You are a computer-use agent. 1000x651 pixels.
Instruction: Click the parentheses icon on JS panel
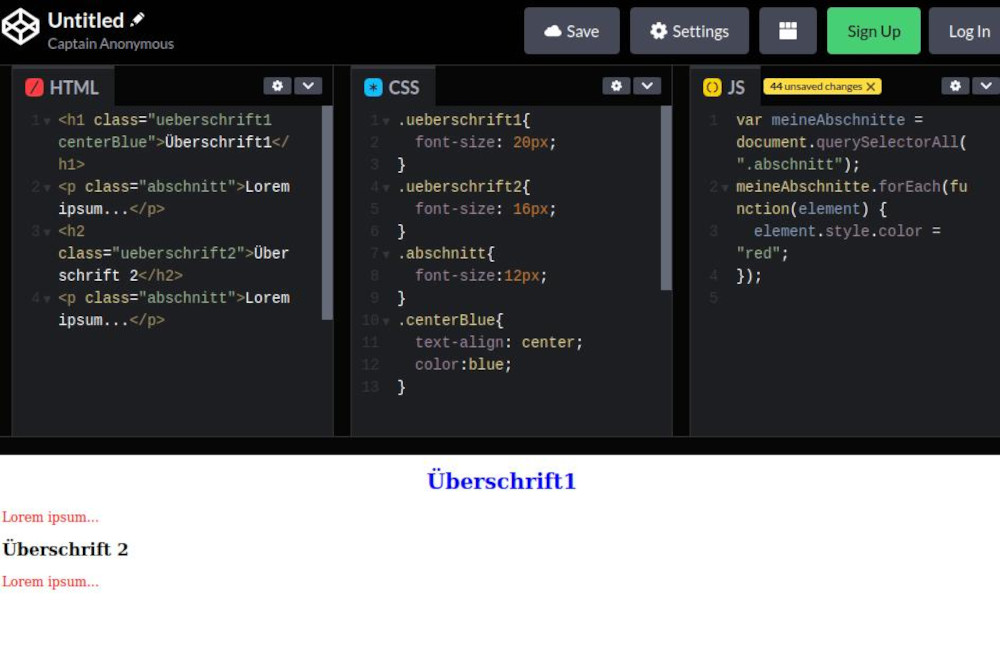(x=712, y=87)
